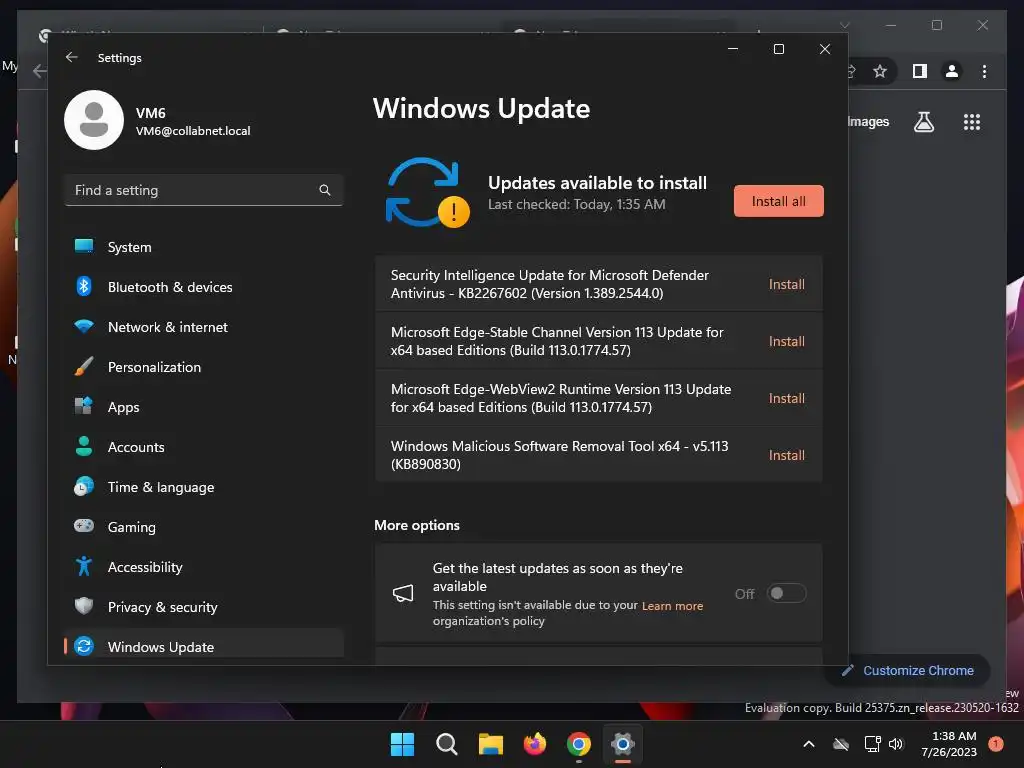
Task: Click the Personalization paintbrush icon
Action: pyautogui.click(x=84, y=366)
